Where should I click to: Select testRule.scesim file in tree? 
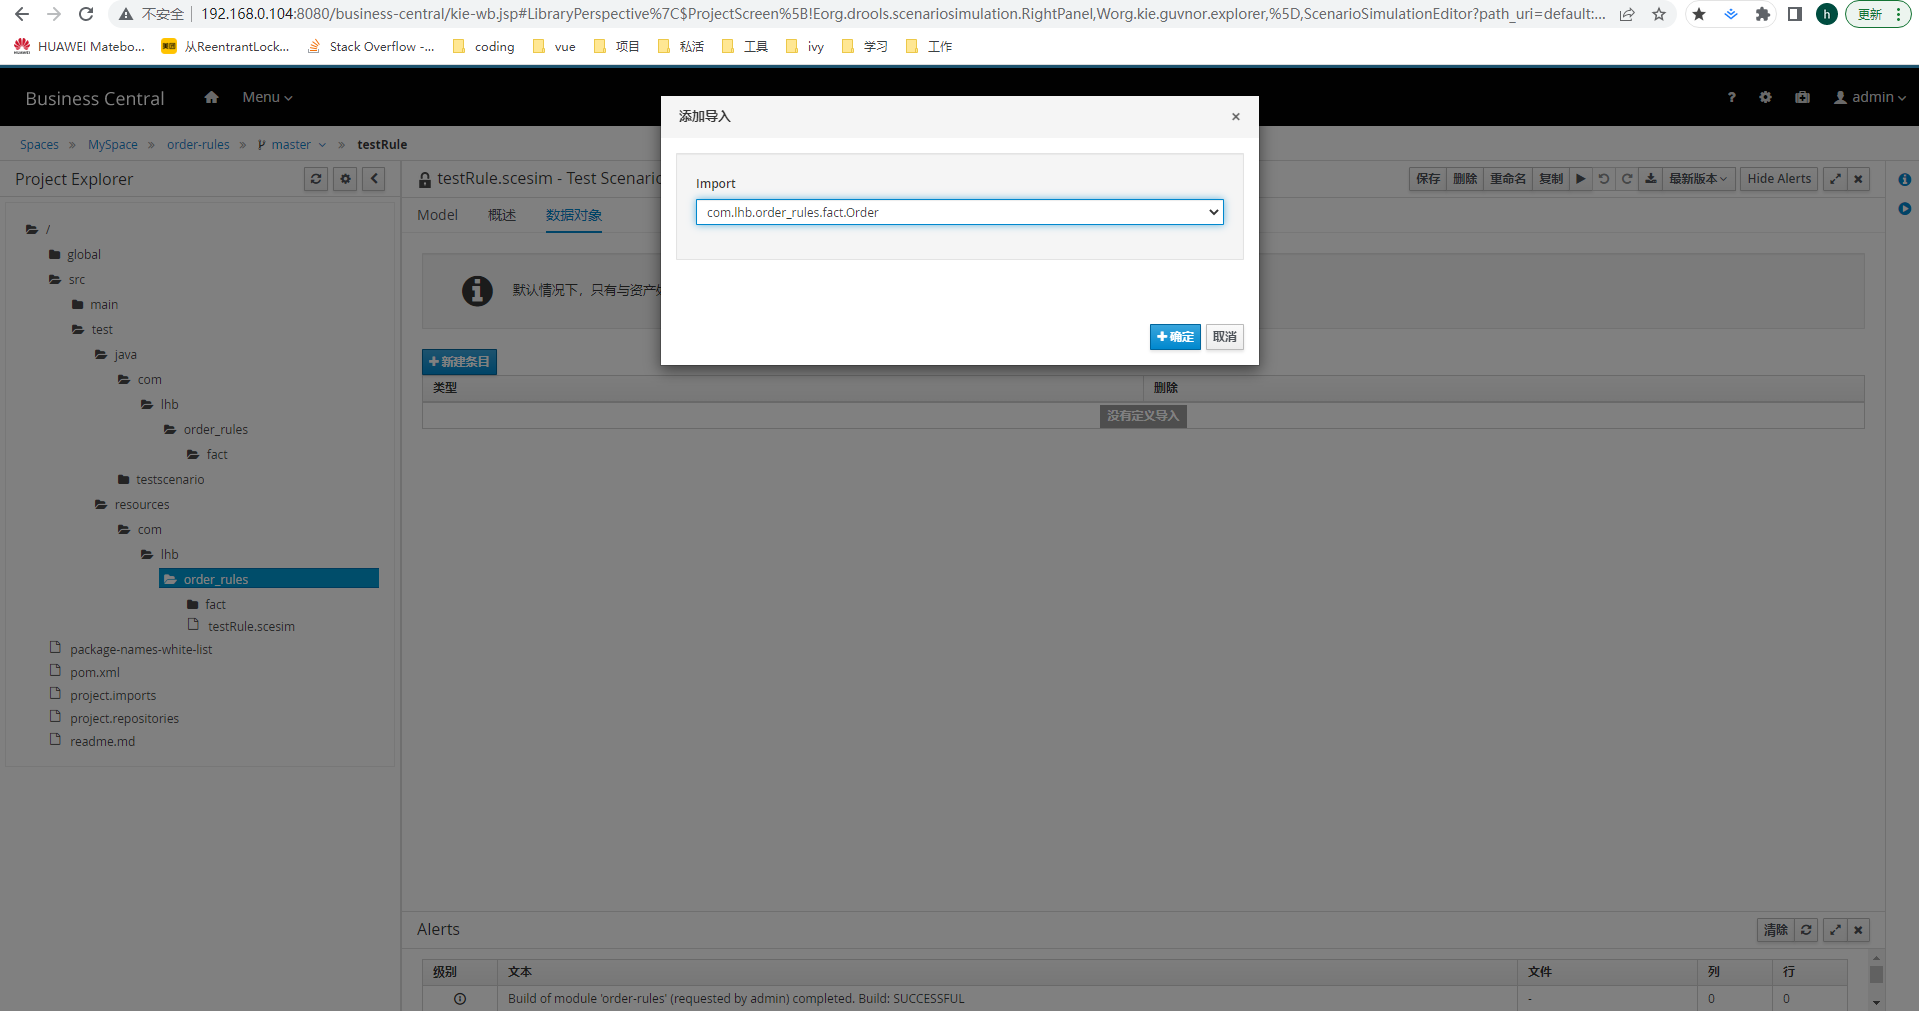(x=251, y=627)
